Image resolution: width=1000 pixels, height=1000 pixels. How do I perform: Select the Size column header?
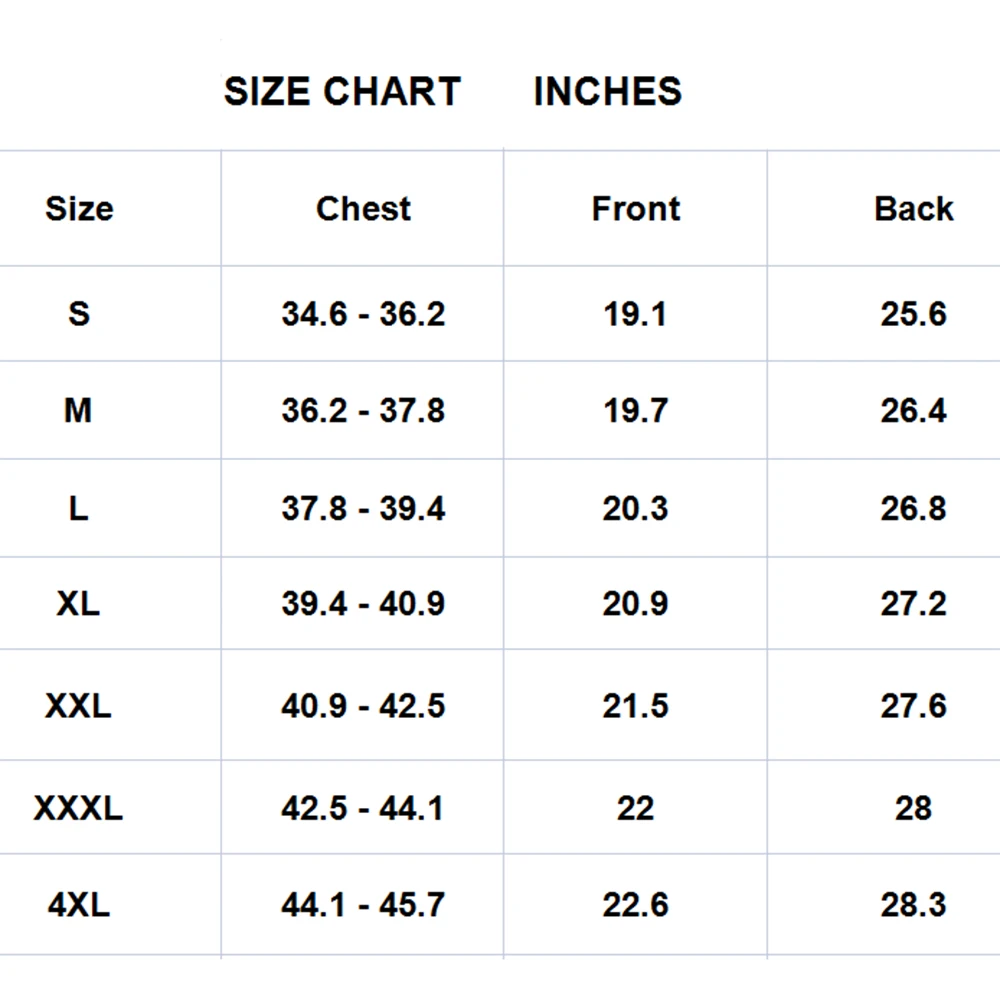tap(79, 209)
